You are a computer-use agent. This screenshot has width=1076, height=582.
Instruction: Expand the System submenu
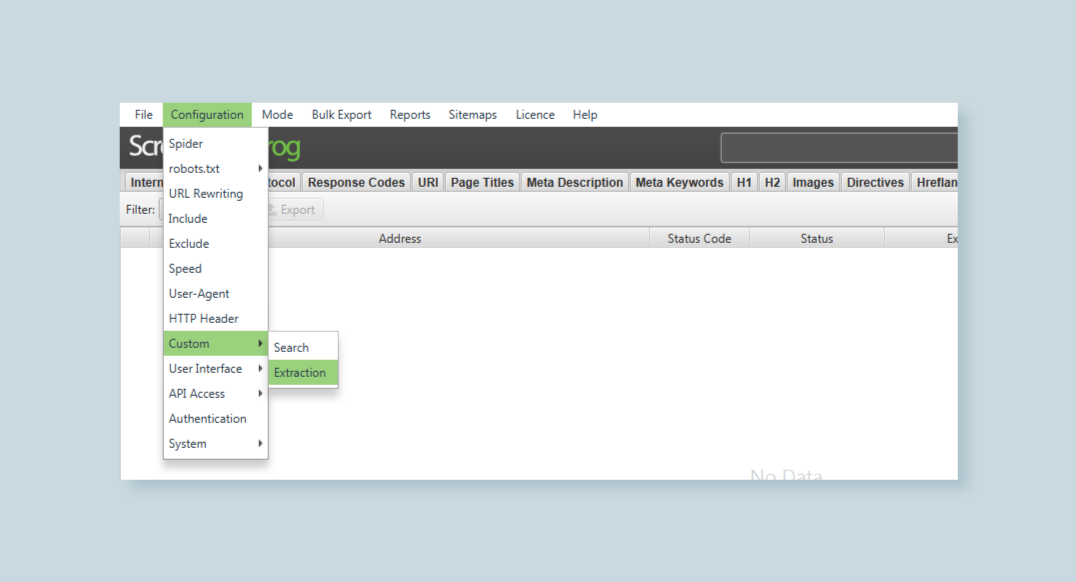pyautogui.click(x=215, y=444)
